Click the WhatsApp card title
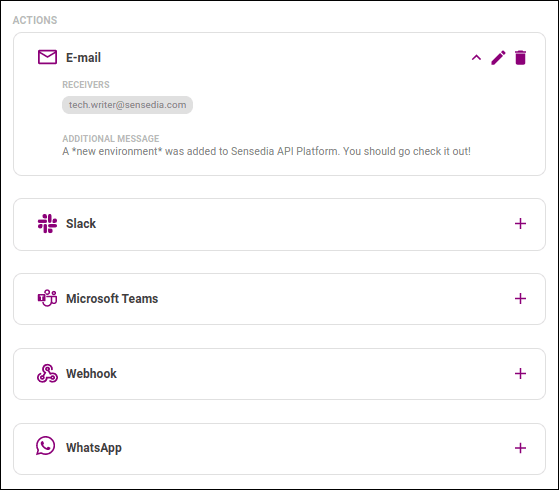Screen dimensions: 559x490 click(94, 448)
